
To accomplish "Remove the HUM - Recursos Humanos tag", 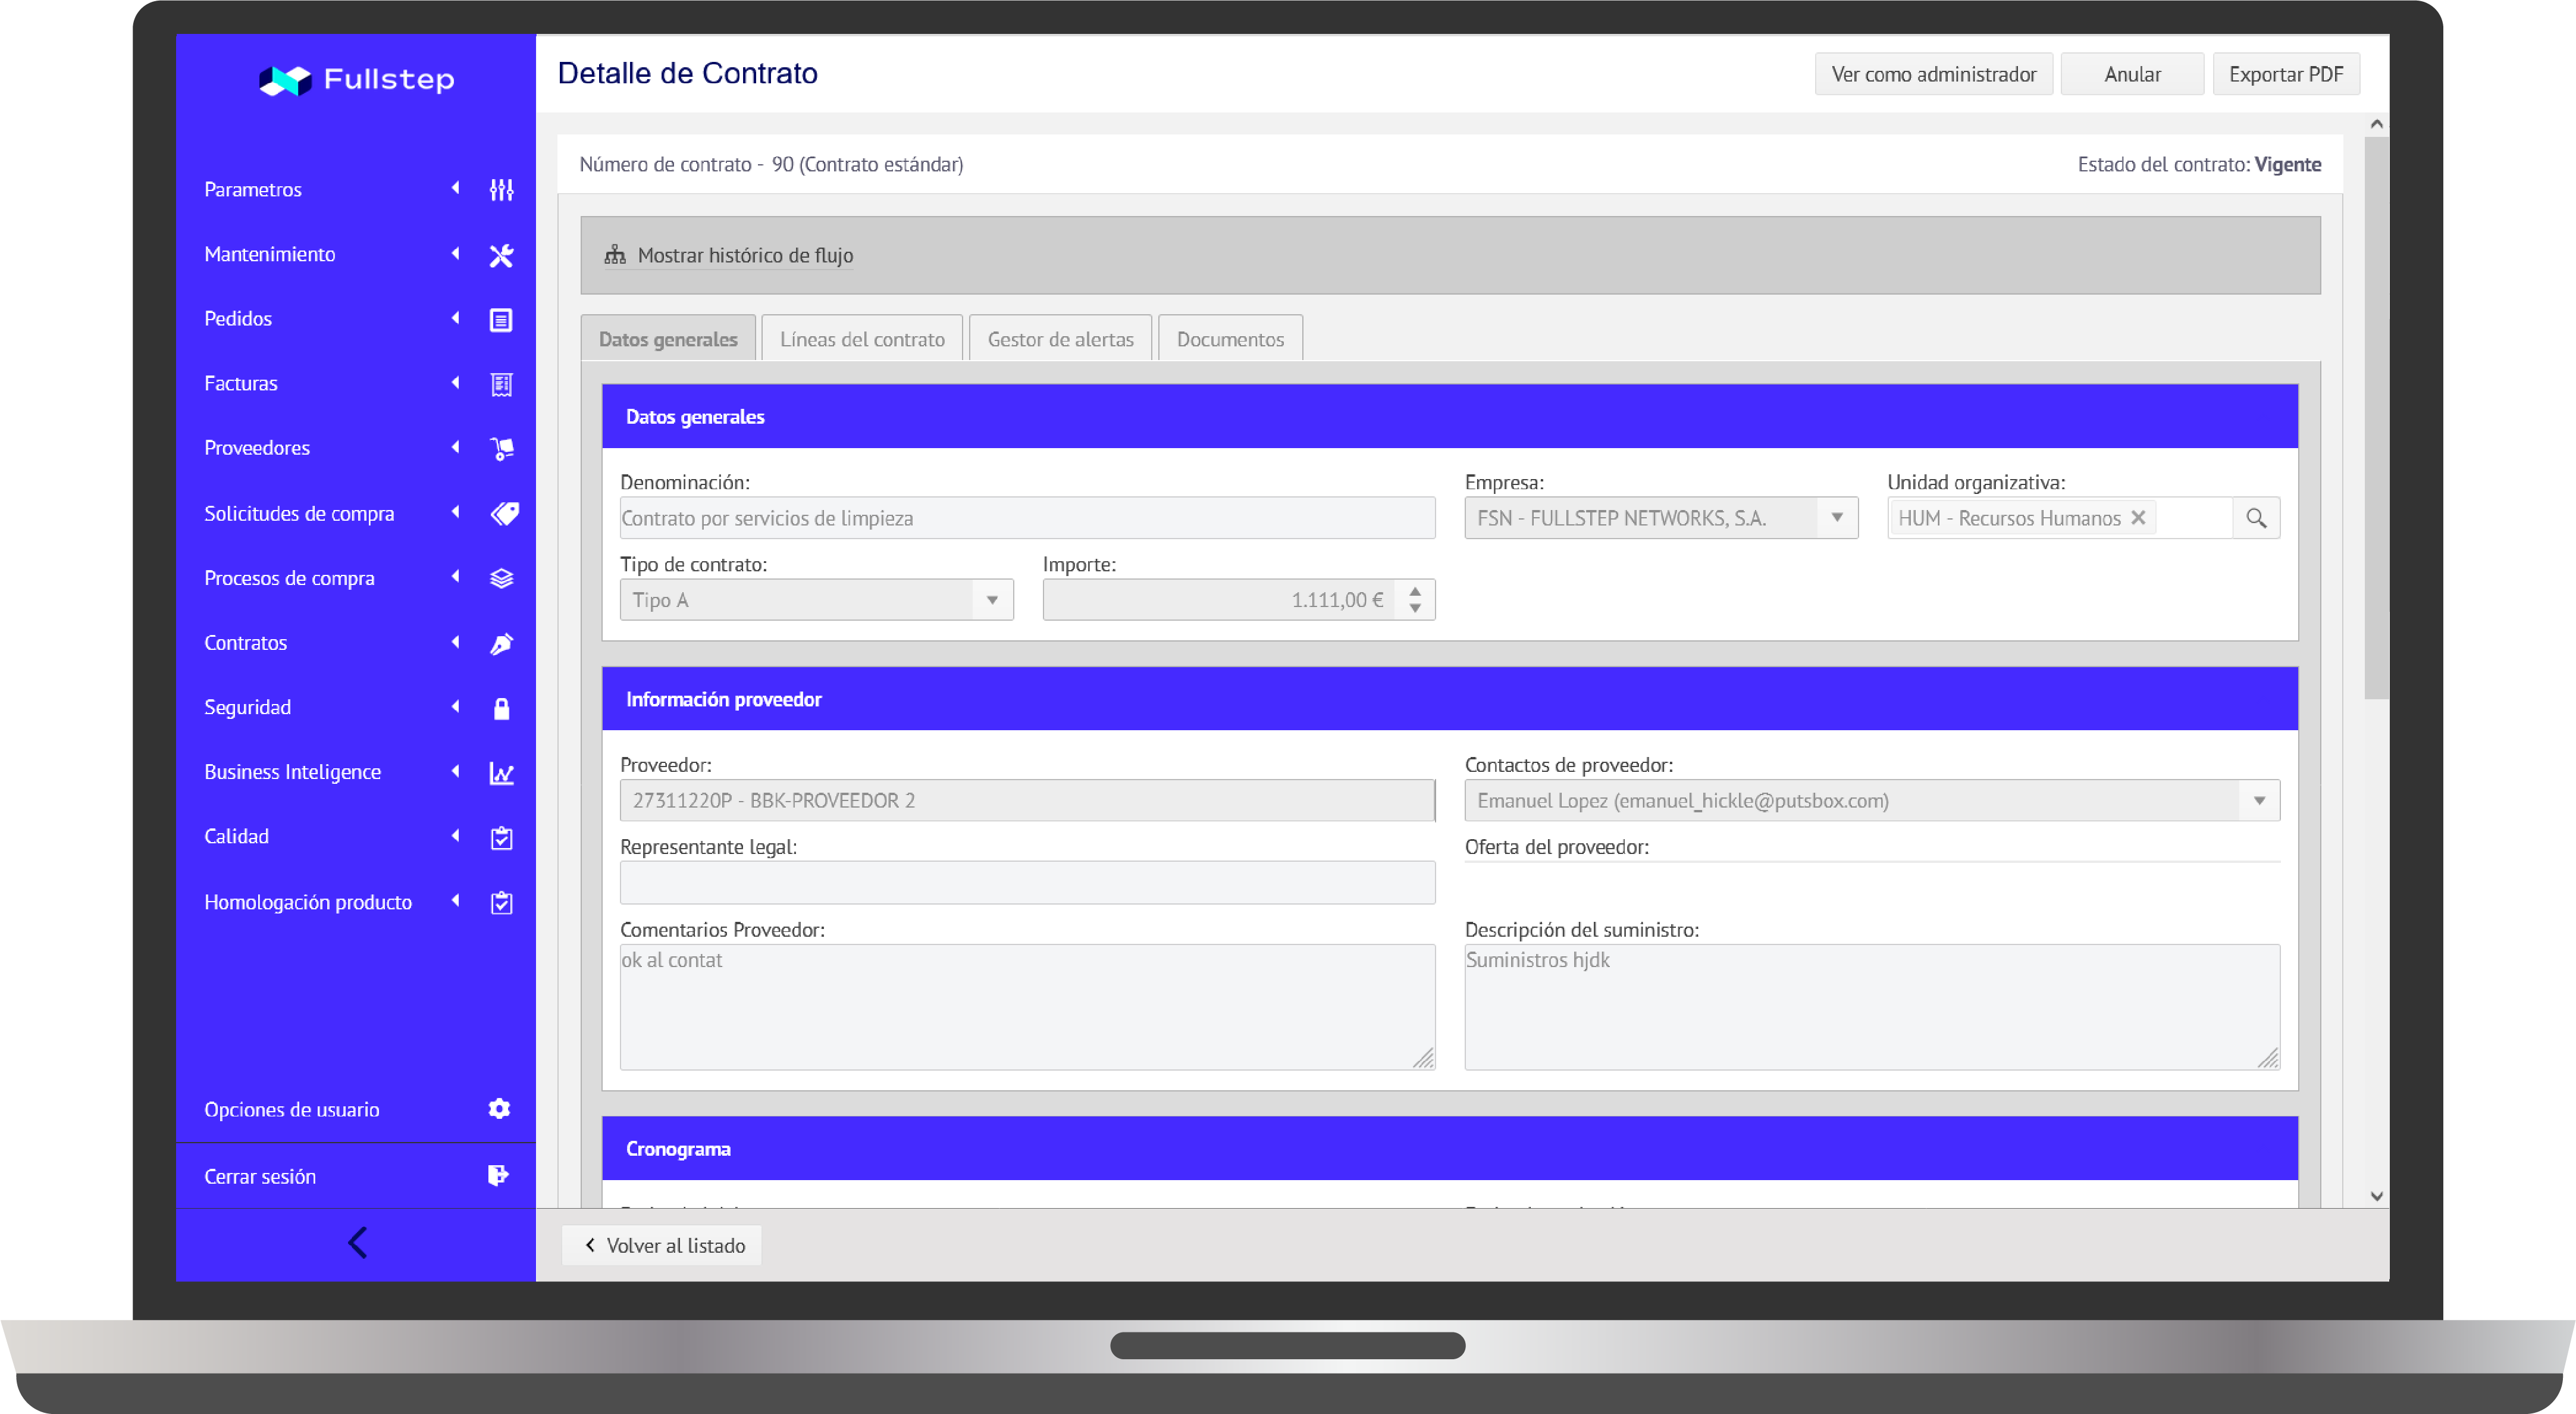I will (2138, 518).
